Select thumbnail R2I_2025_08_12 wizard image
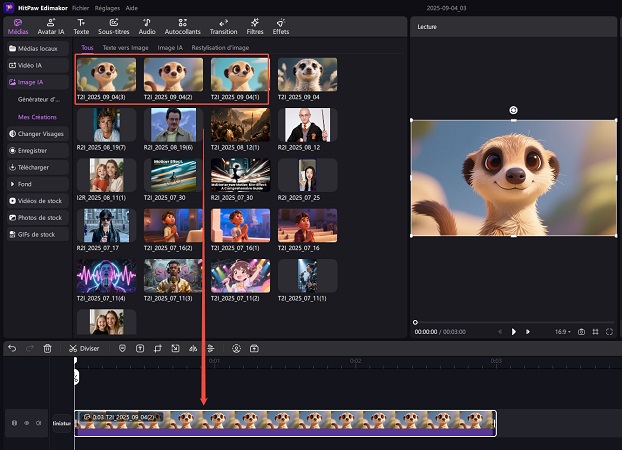622x450 pixels. pos(307,125)
